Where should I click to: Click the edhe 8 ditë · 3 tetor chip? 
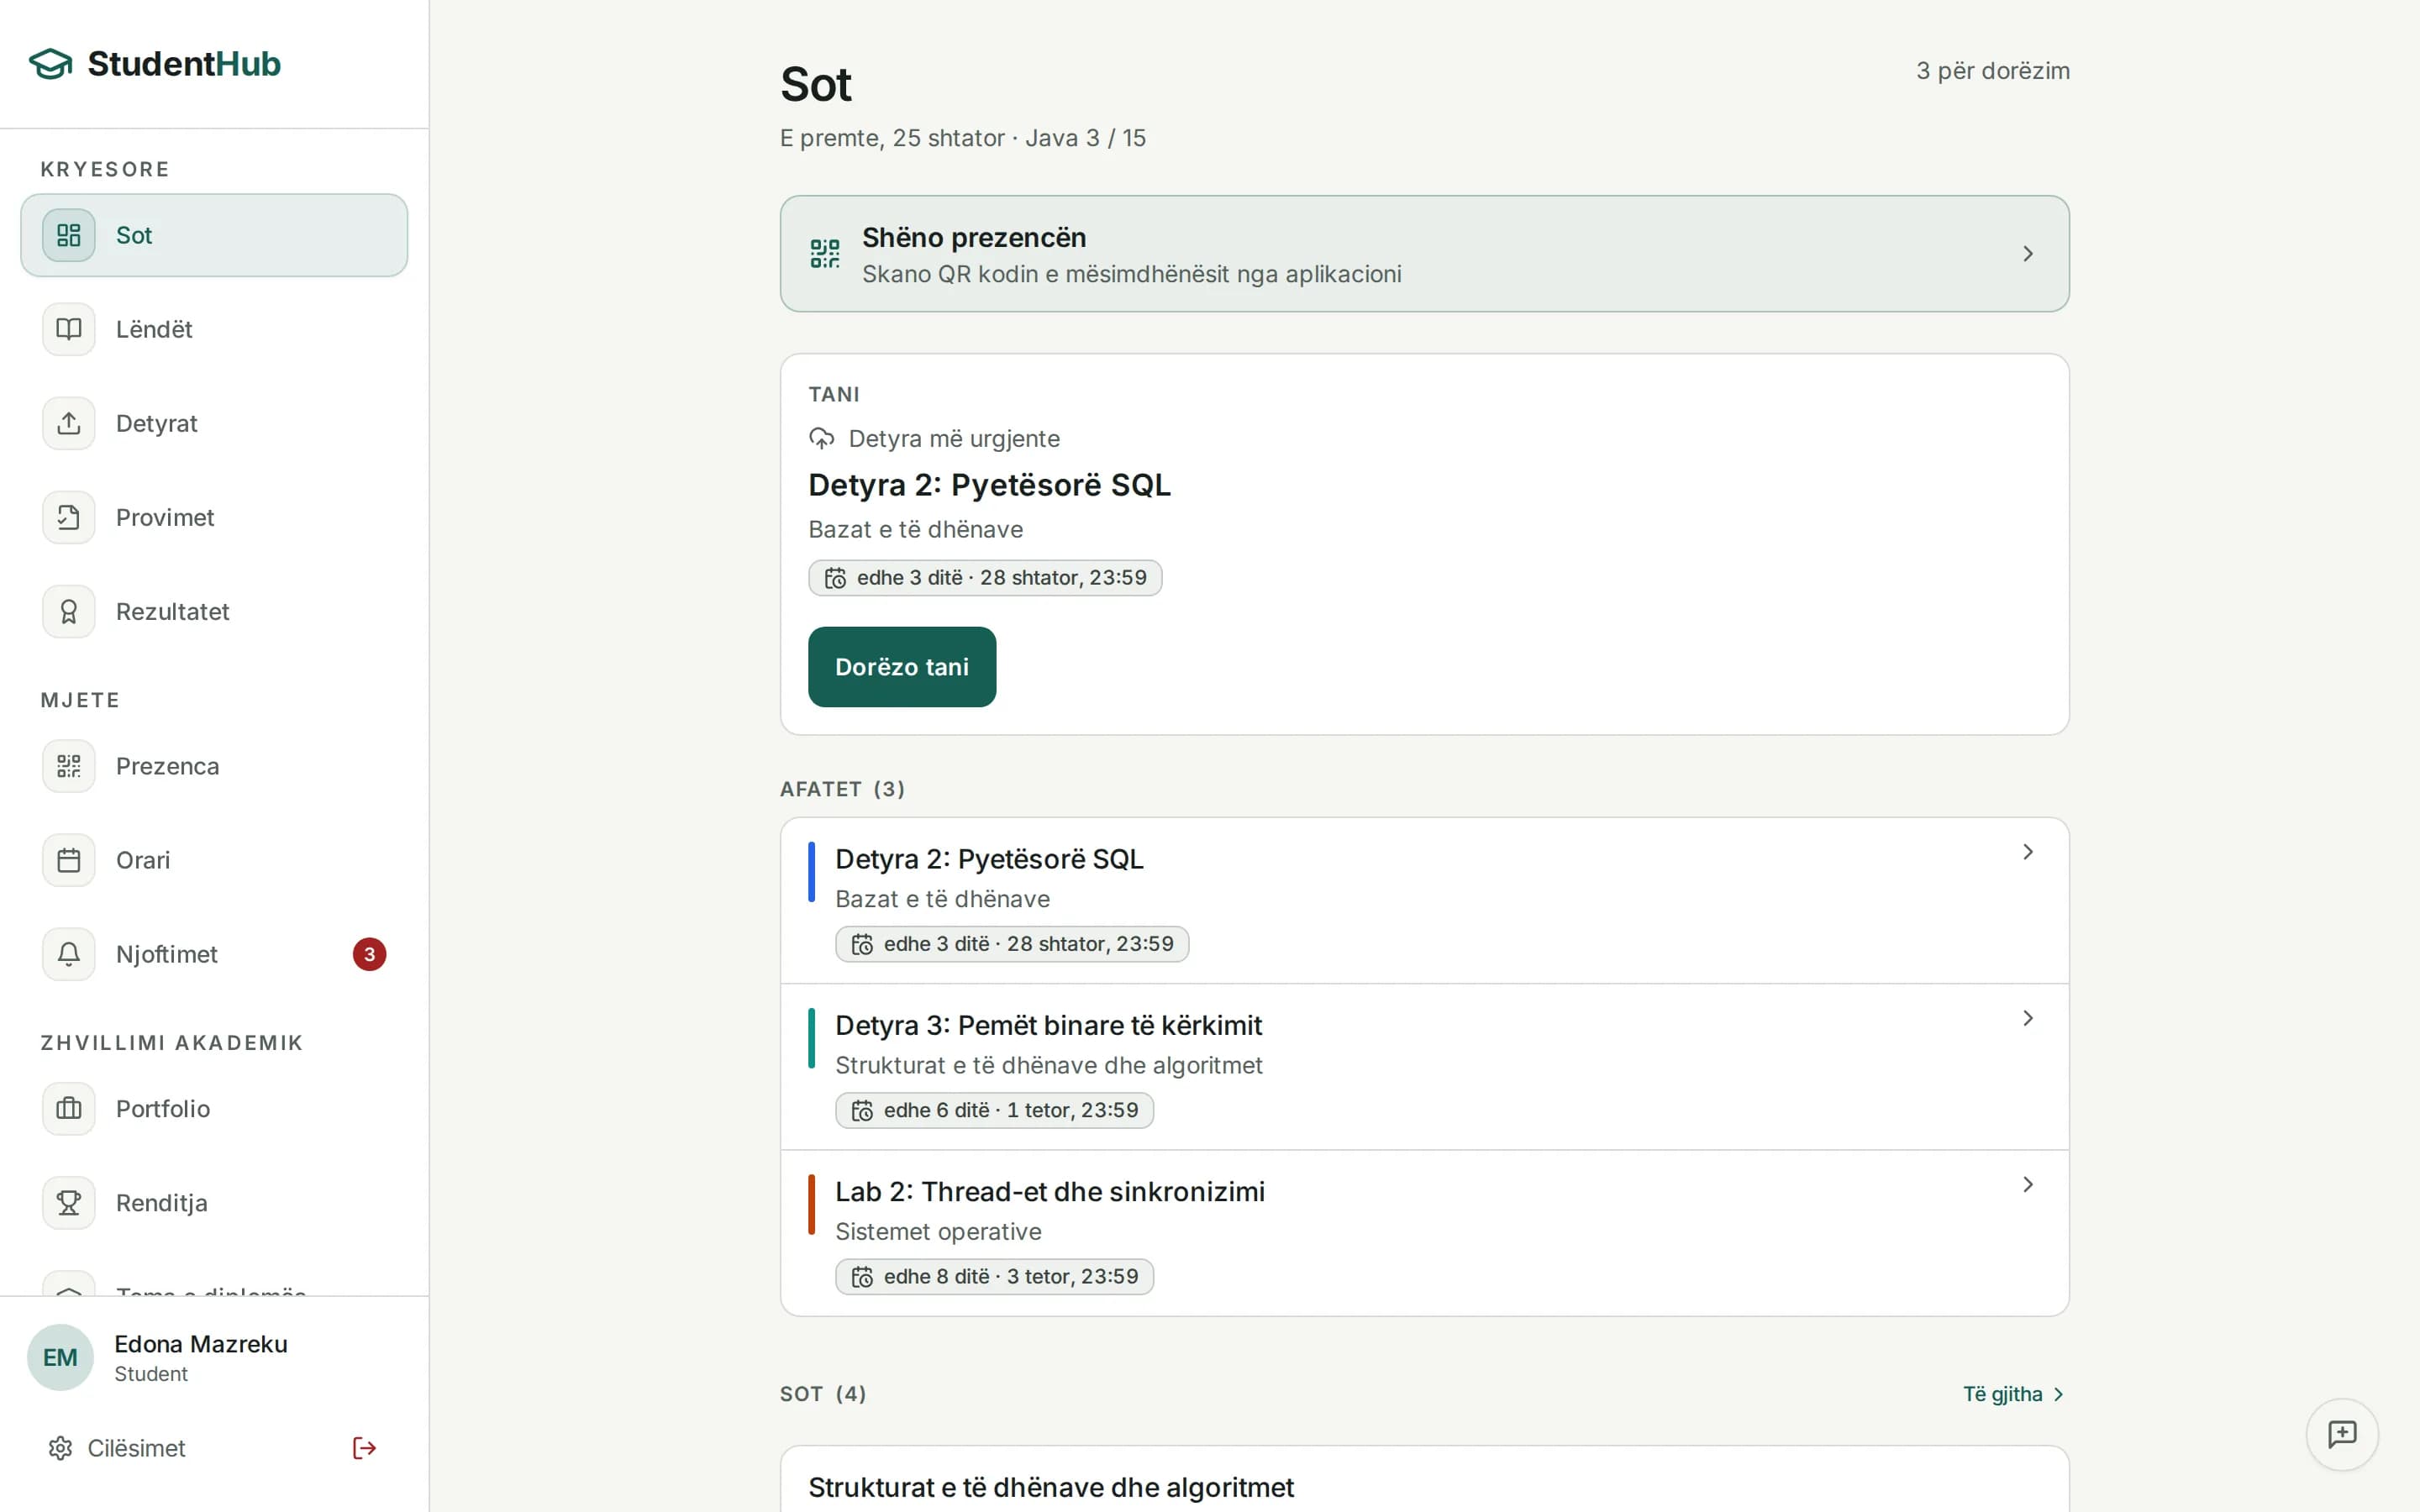(x=994, y=1276)
